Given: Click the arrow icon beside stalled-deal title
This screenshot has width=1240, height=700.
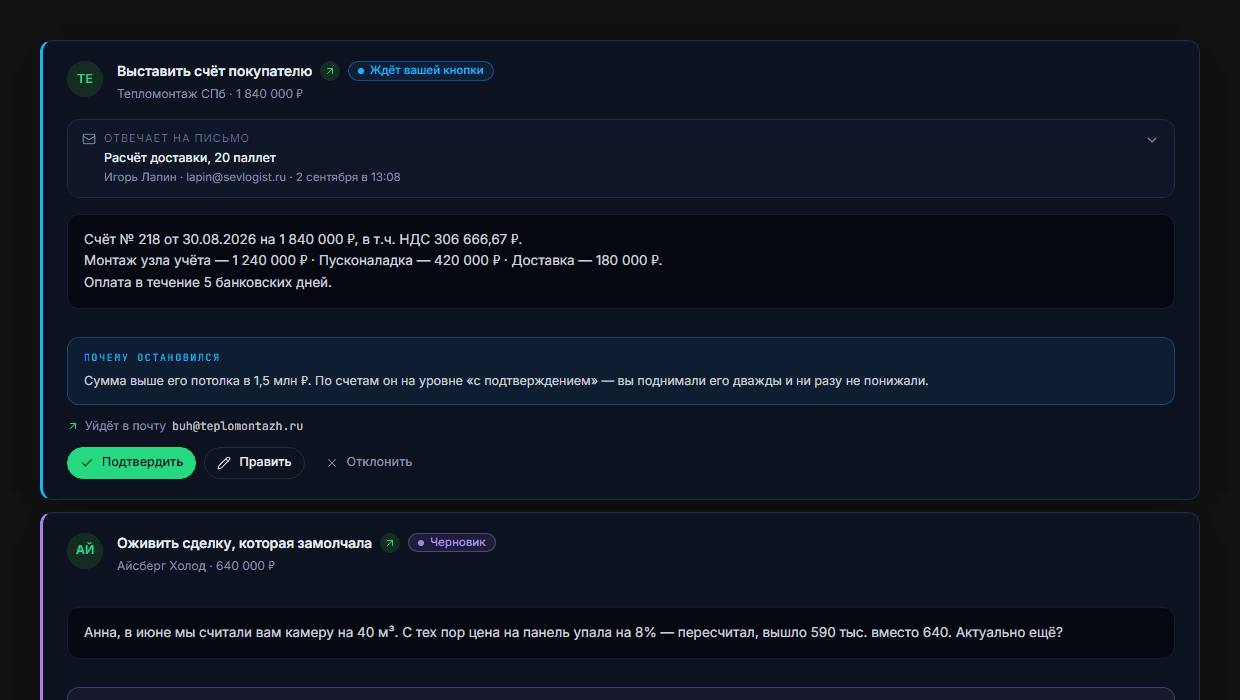Looking at the screenshot, I should pyautogui.click(x=390, y=543).
